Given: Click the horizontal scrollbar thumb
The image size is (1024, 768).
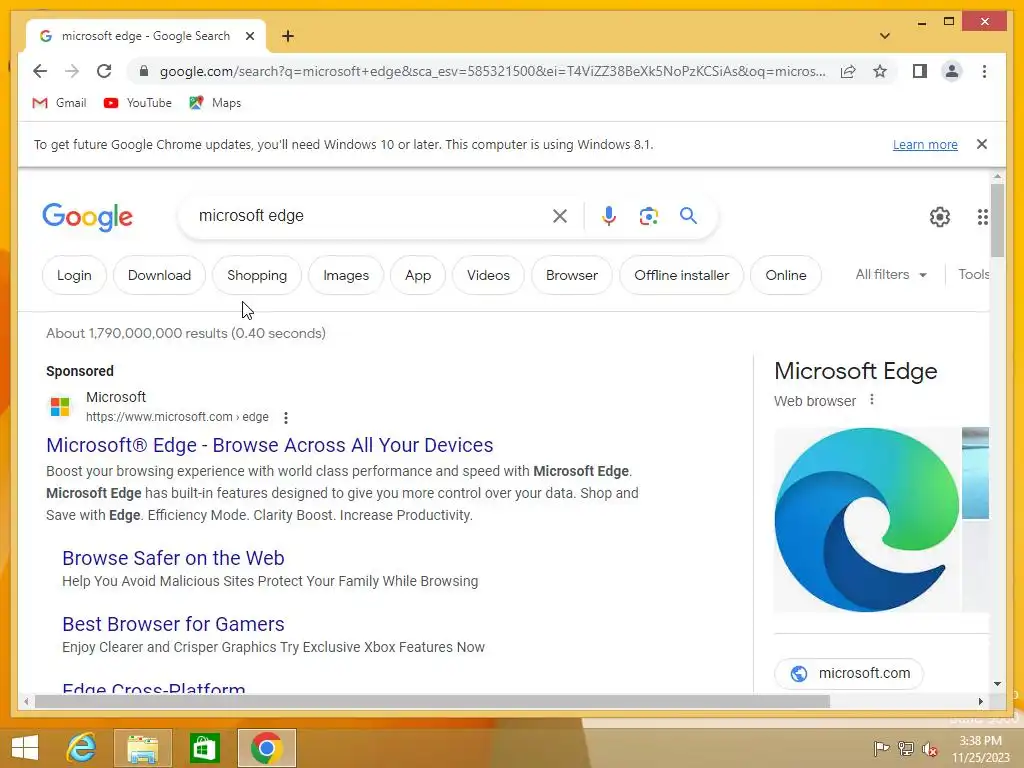Looking at the screenshot, I should pyautogui.click(x=432, y=701).
